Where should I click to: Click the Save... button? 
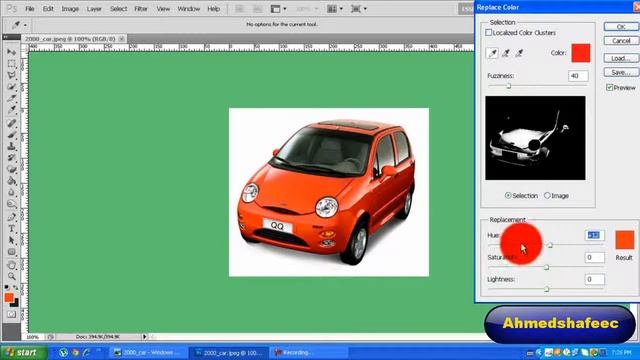pyautogui.click(x=621, y=72)
